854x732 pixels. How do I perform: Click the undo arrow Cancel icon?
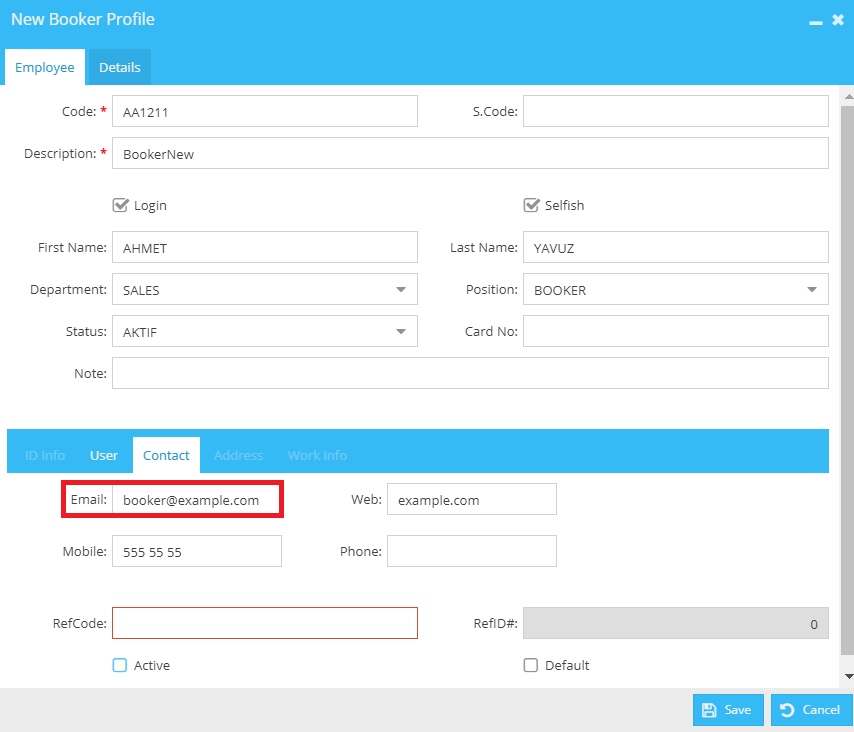click(x=787, y=710)
